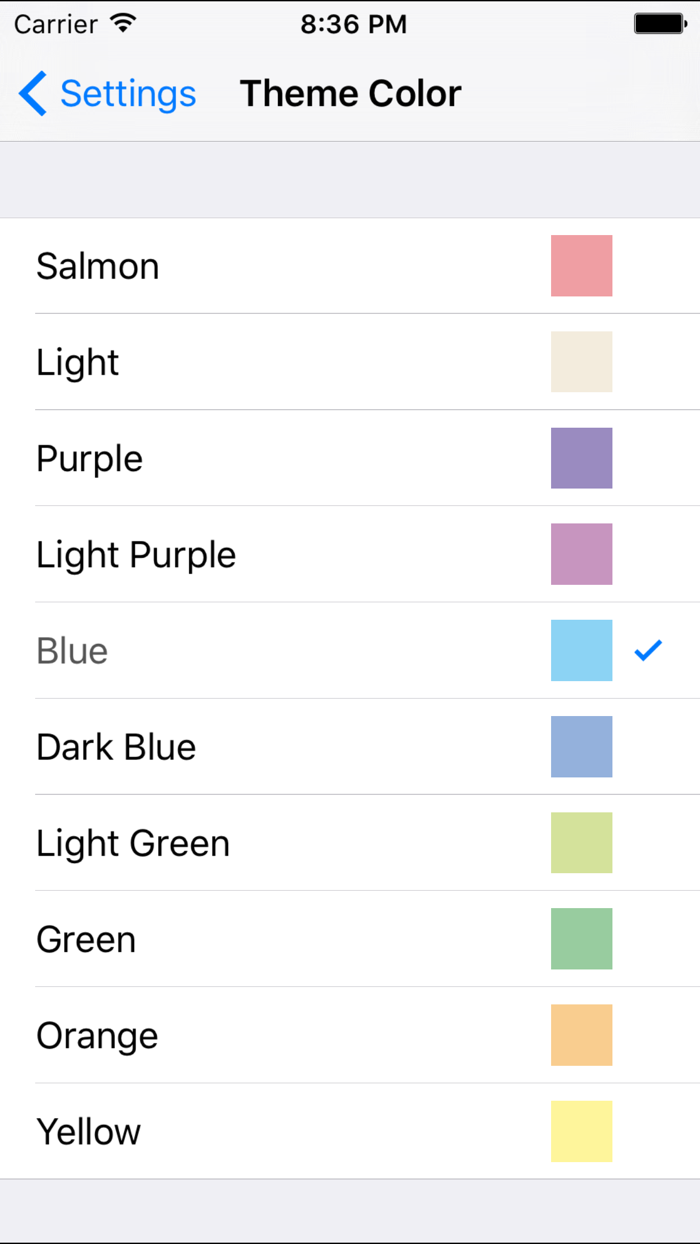700x1244 pixels.
Task: Click the checkmark next to Blue
Action: (x=648, y=650)
